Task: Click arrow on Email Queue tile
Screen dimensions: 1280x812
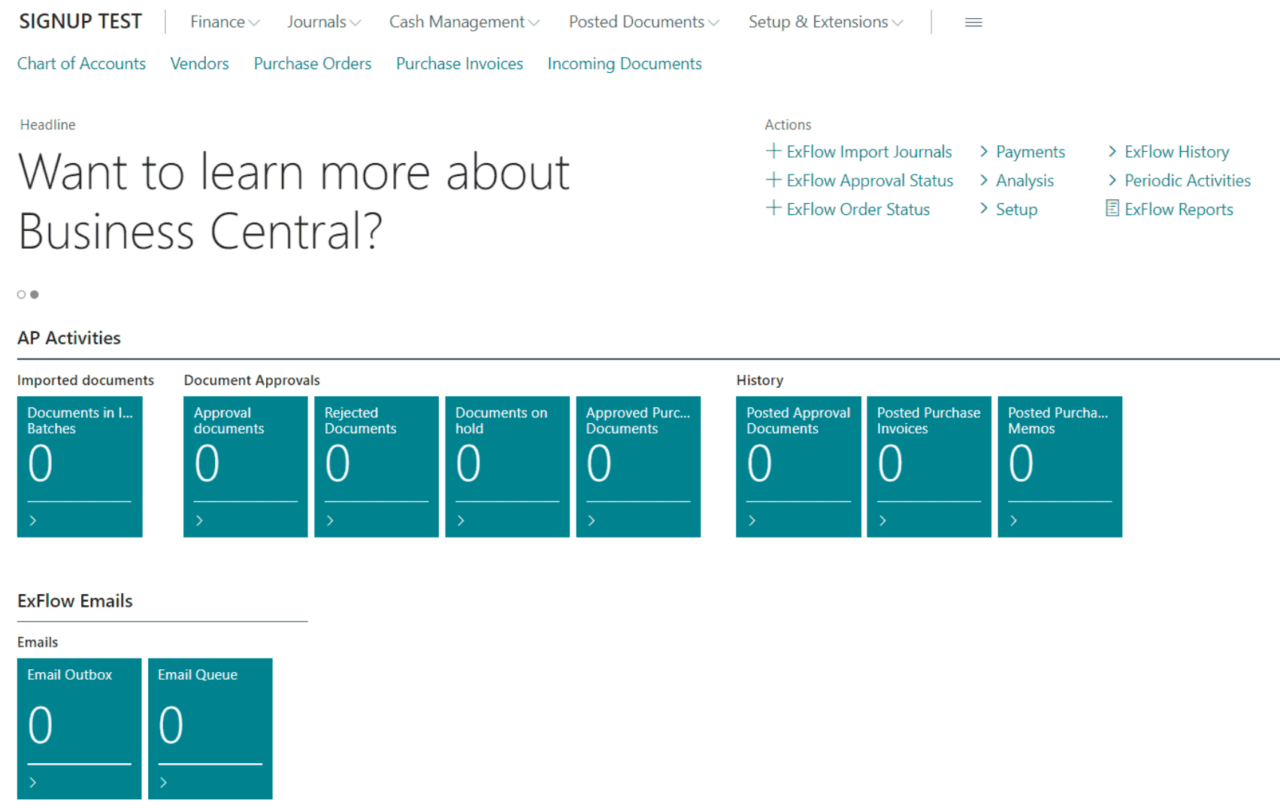Action: coord(164,782)
